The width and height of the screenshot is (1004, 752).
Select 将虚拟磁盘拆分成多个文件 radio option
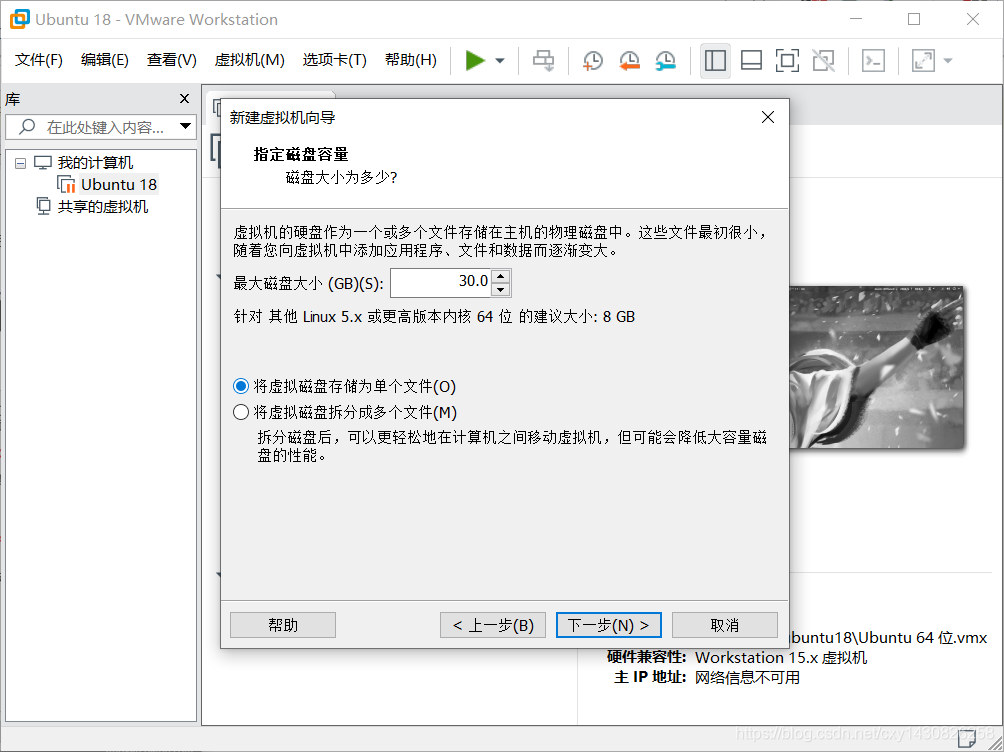pos(241,412)
